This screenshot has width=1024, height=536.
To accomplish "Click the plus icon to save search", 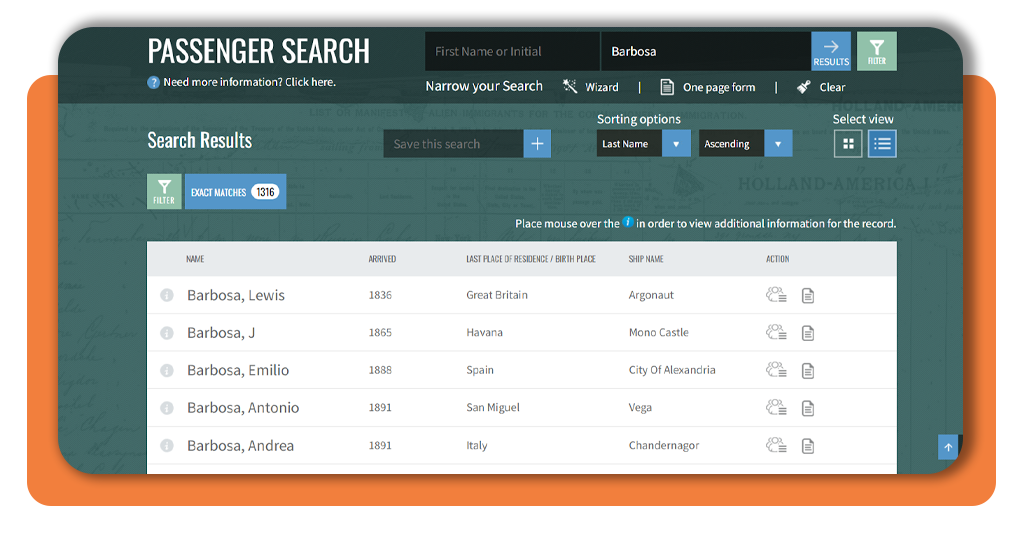I will point(537,144).
